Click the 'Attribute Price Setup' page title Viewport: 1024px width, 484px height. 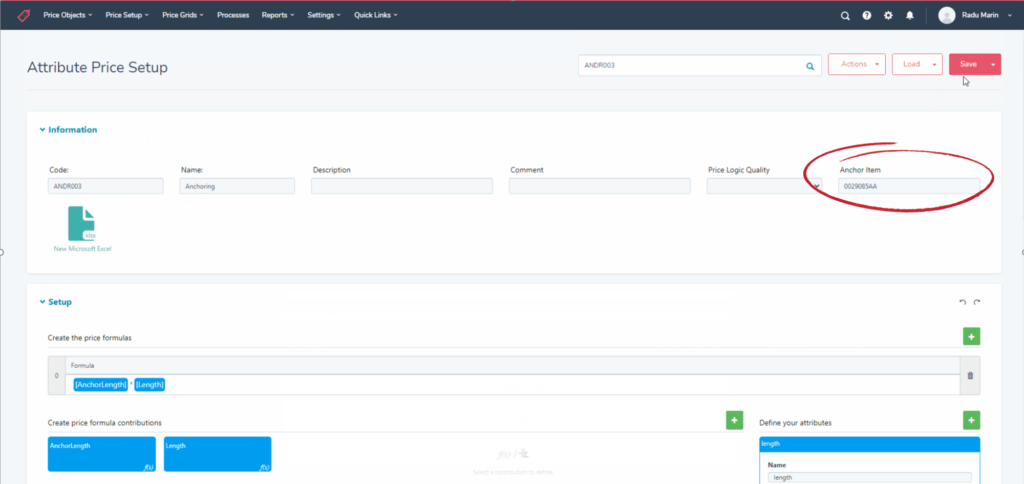(97, 67)
